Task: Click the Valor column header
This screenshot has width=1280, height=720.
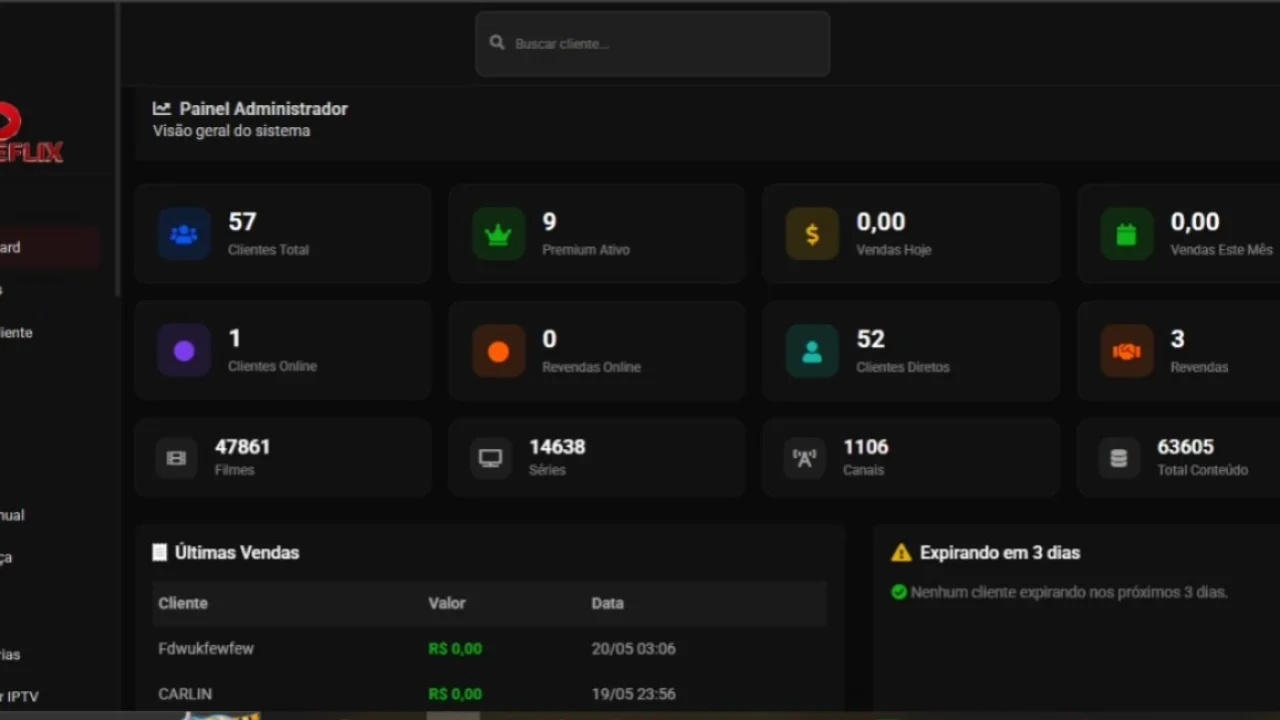Action: click(x=447, y=603)
